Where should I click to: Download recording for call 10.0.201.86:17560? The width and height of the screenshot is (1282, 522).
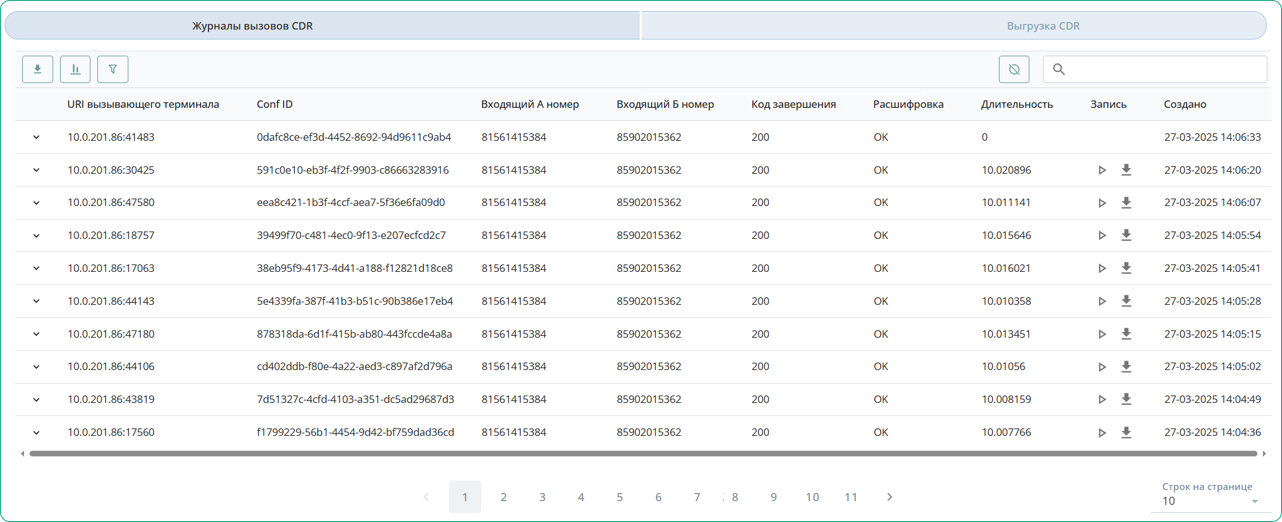pyautogui.click(x=1126, y=433)
